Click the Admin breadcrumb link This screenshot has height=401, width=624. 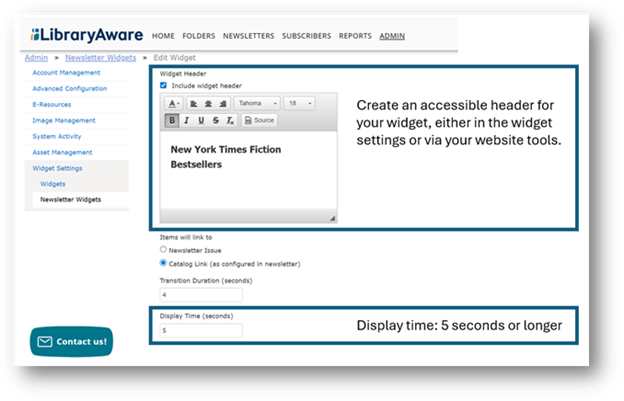[x=36, y=58]
